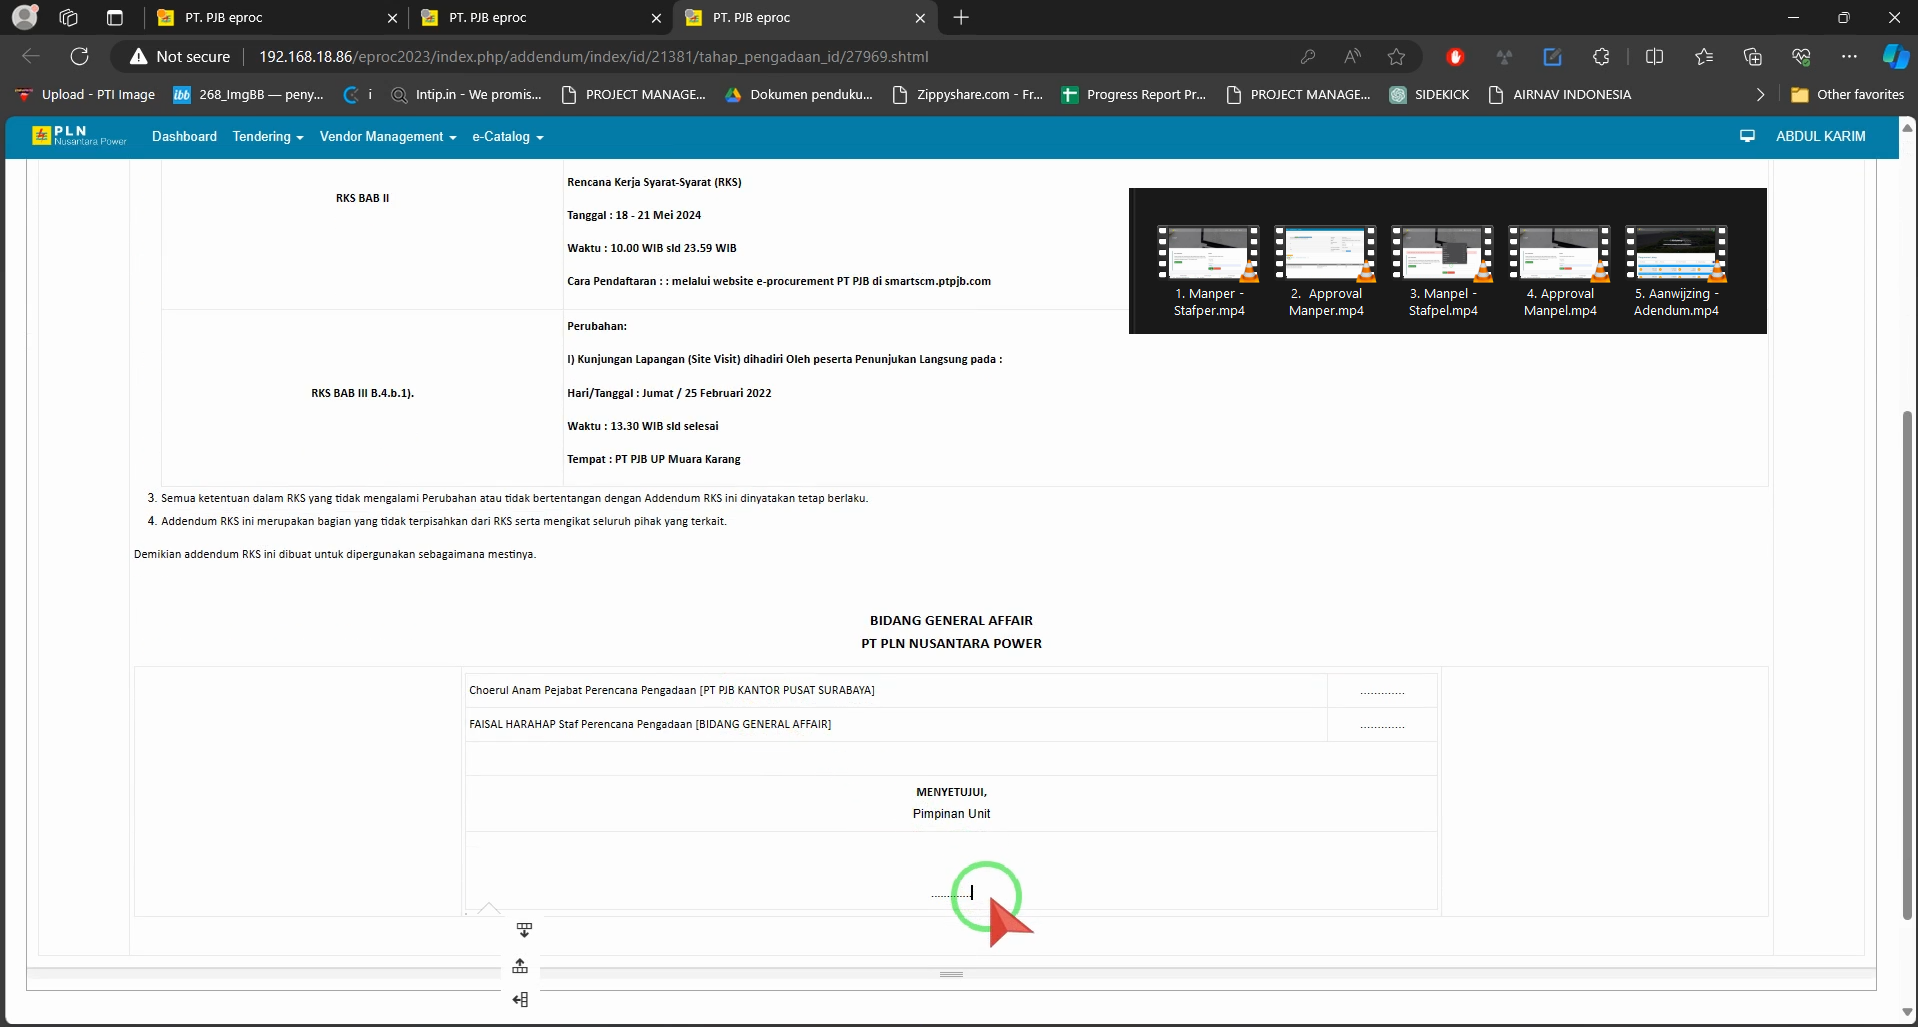Open the 5. Aanwijzing - Adendum.mp4 thumbnail
This screenshot has width=1918, height=1027.
point(1676,271)
